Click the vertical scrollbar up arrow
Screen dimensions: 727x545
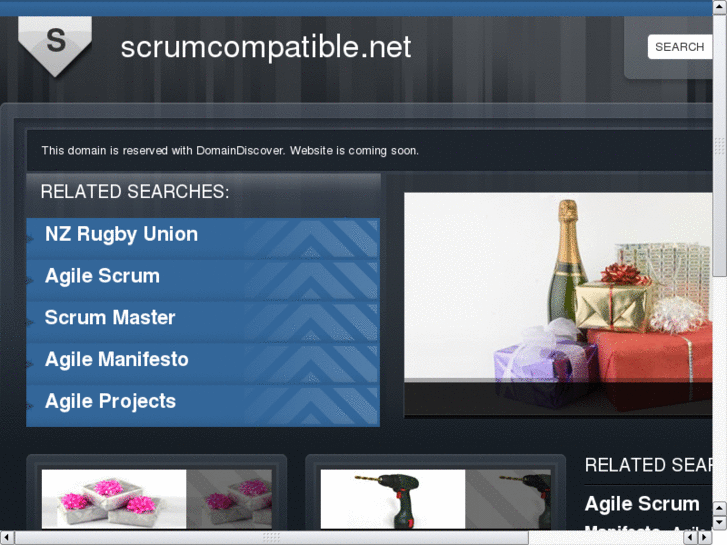(x=720, y=7)
